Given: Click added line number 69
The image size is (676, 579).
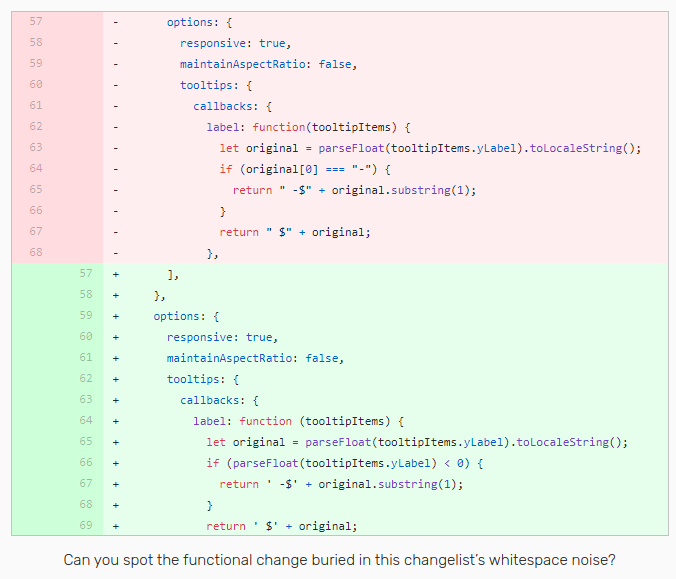Looking at the screenshot, I should pyautogui.click(x=85, y=525).
